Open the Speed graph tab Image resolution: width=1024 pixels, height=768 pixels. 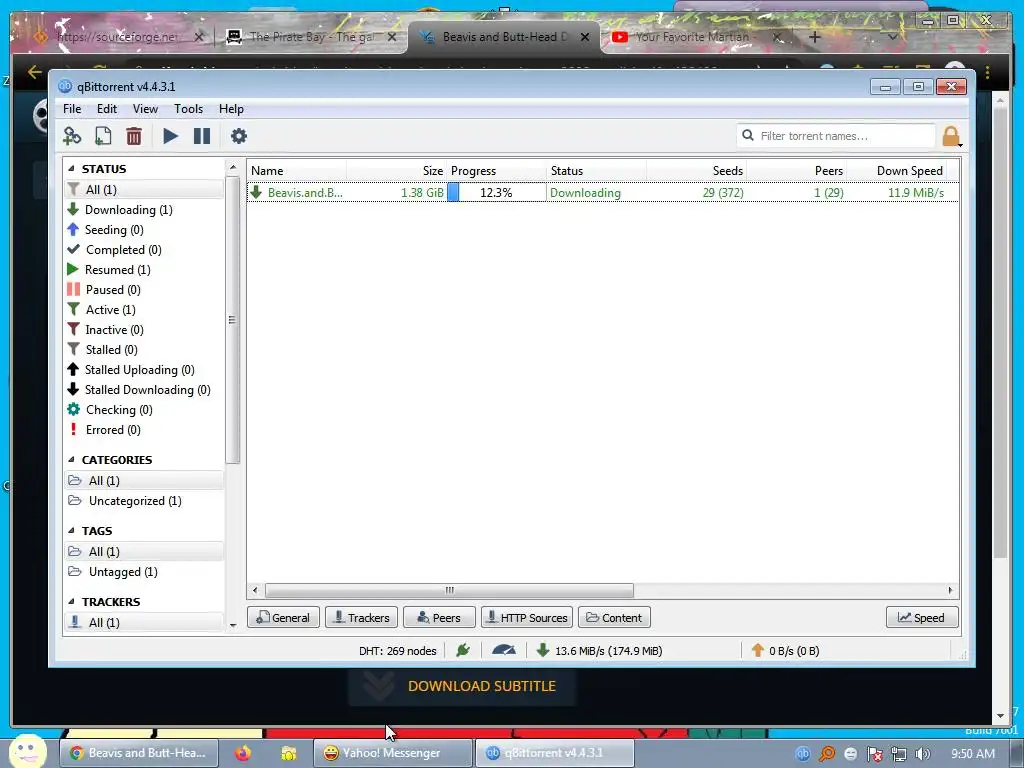(922, 617)
